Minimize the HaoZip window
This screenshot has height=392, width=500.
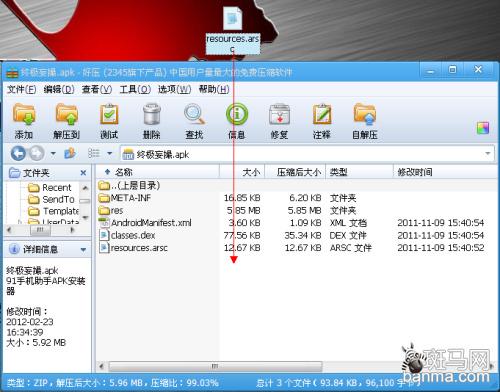(431, 71)
